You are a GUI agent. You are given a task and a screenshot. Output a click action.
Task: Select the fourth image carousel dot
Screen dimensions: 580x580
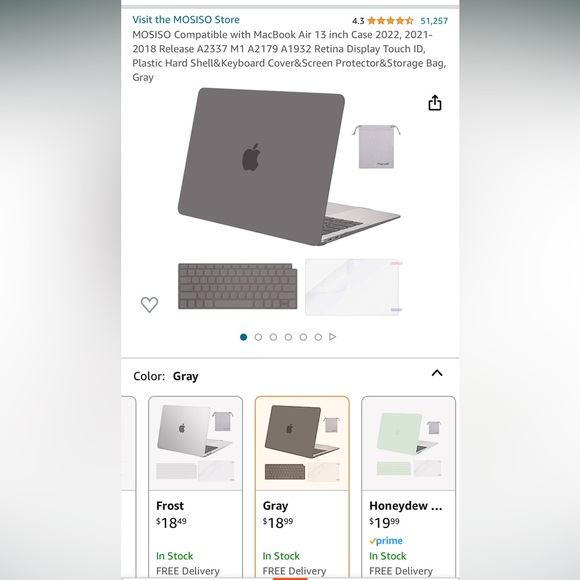point(288,337)
